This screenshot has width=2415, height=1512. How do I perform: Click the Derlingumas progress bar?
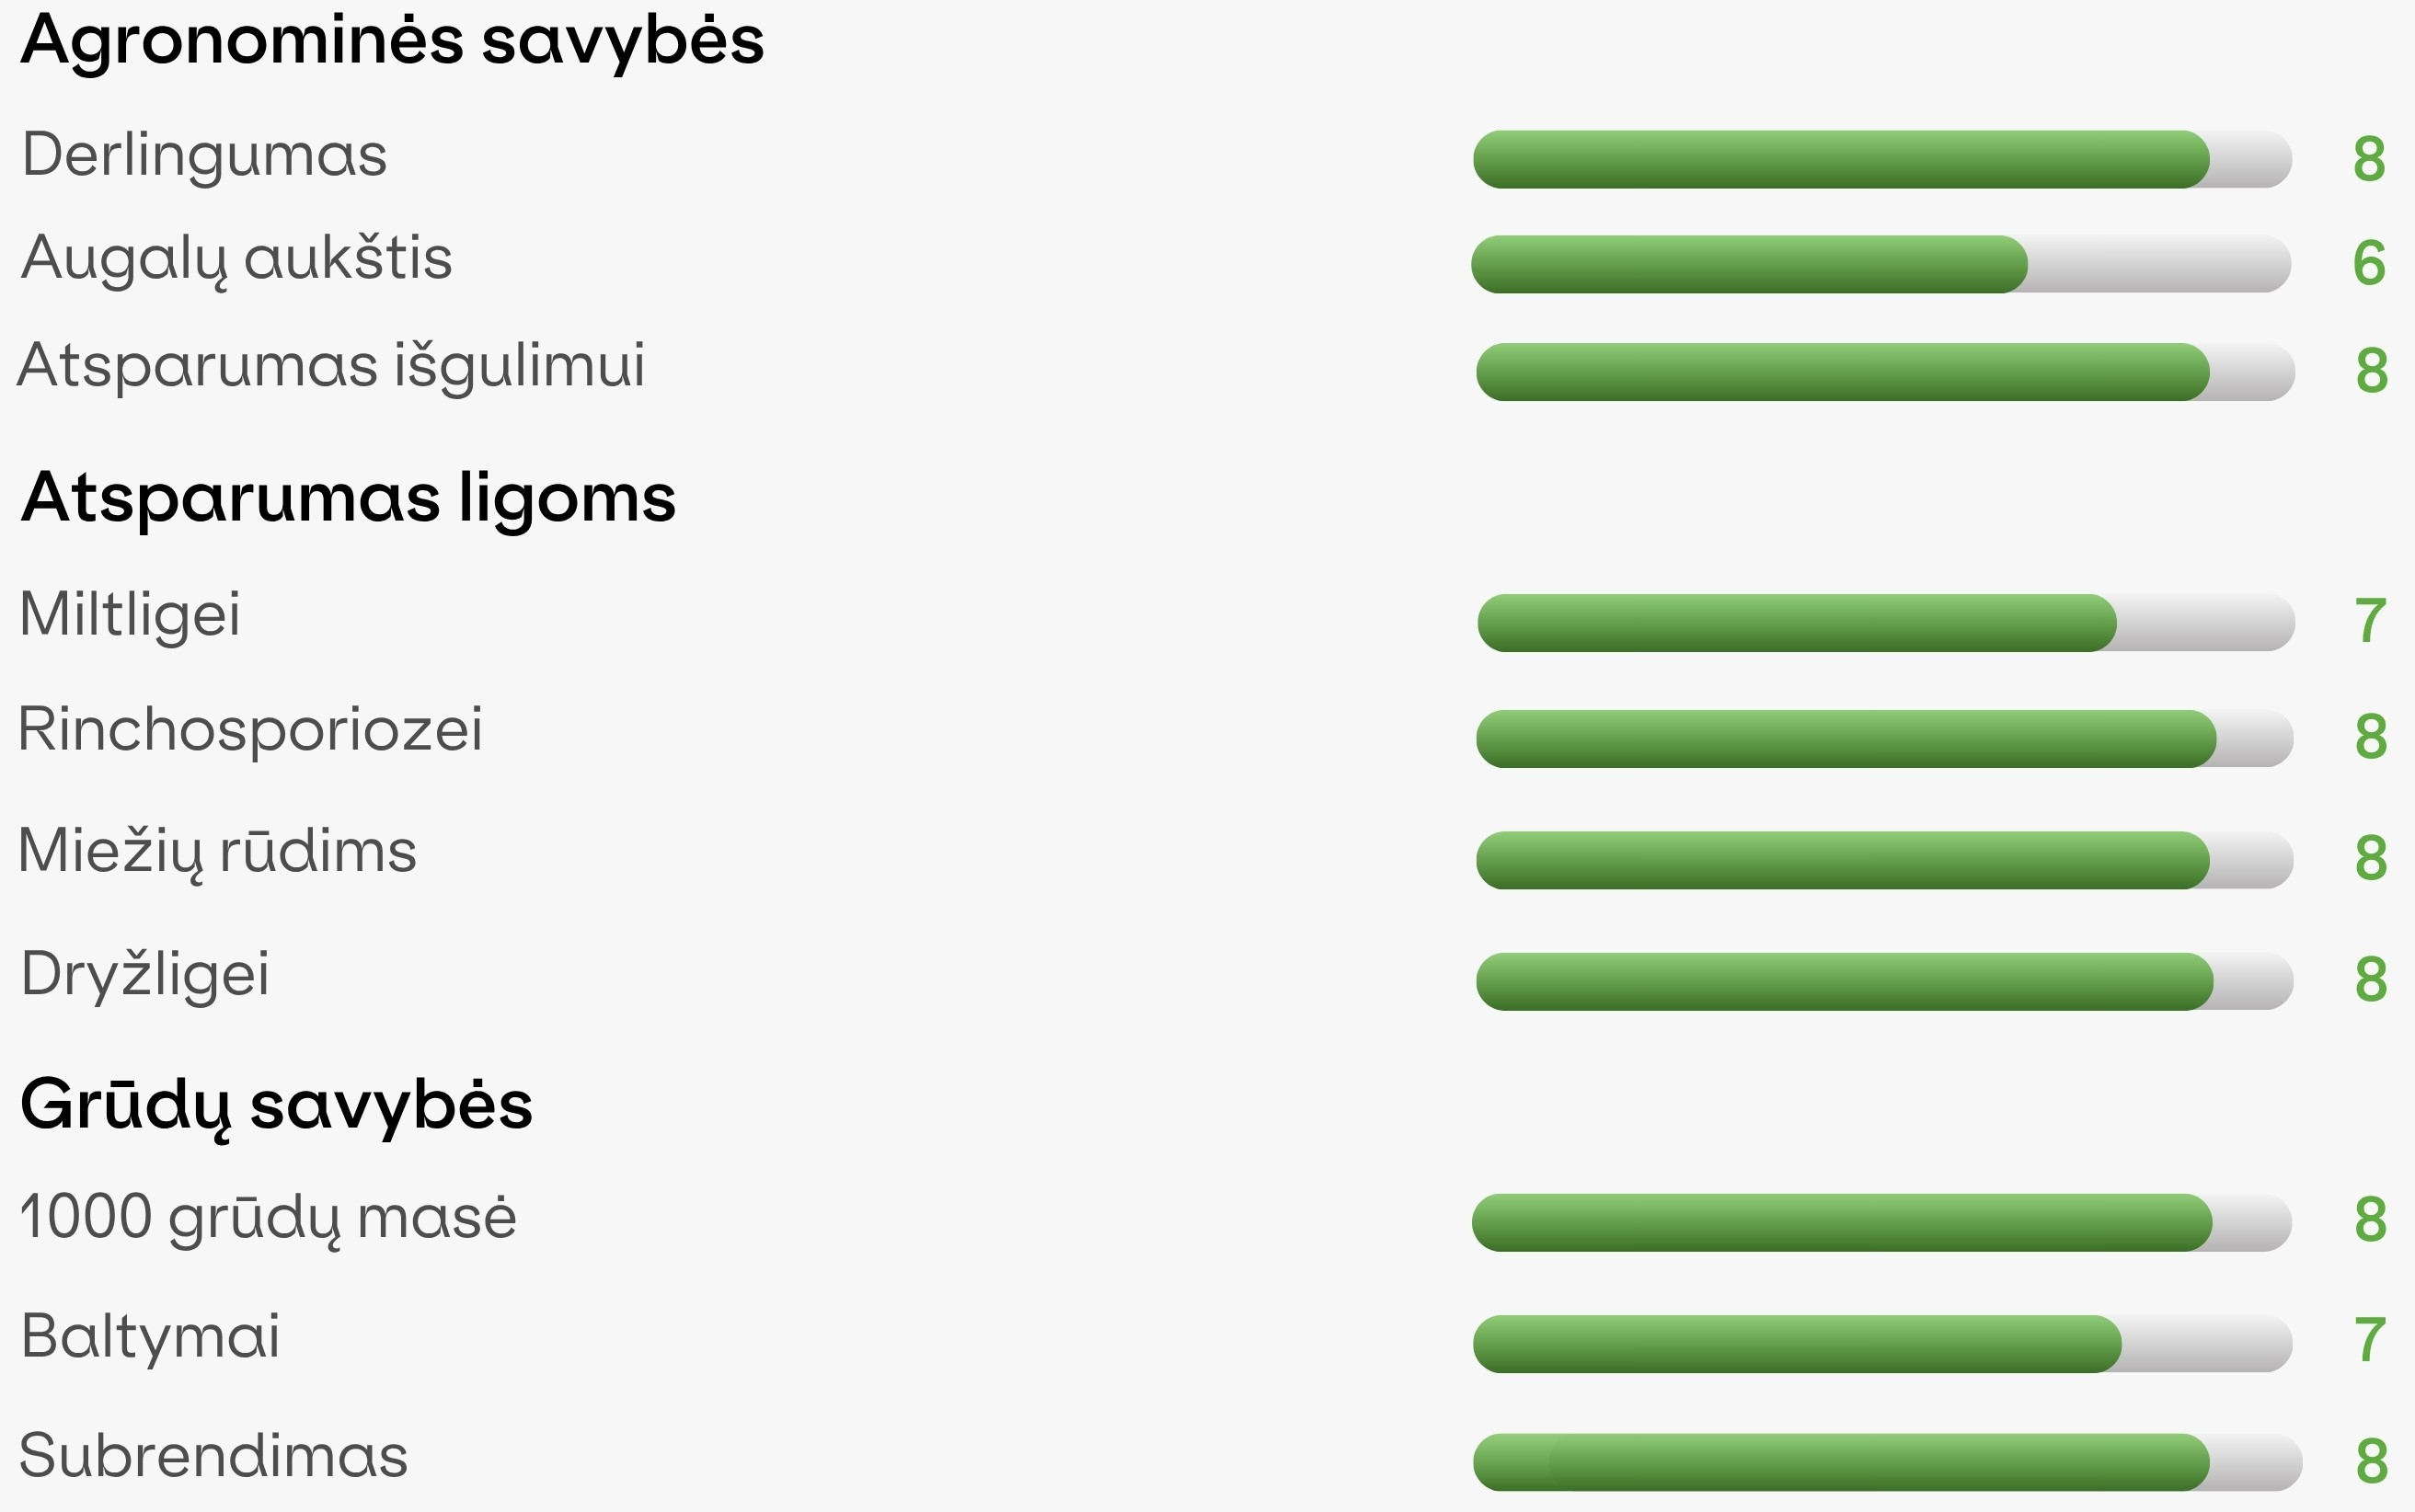coord(1882,159)
